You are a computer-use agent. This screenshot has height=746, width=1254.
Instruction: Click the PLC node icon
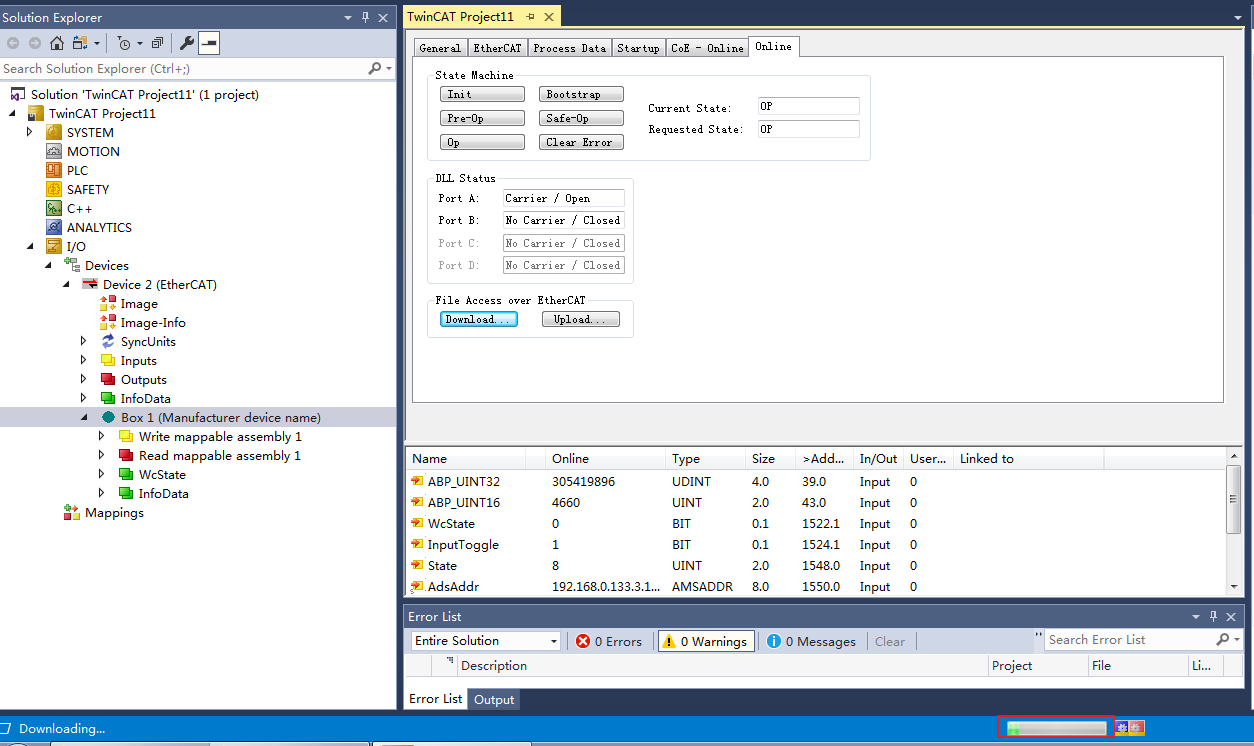pyautogui.click(x=54, y=170)
